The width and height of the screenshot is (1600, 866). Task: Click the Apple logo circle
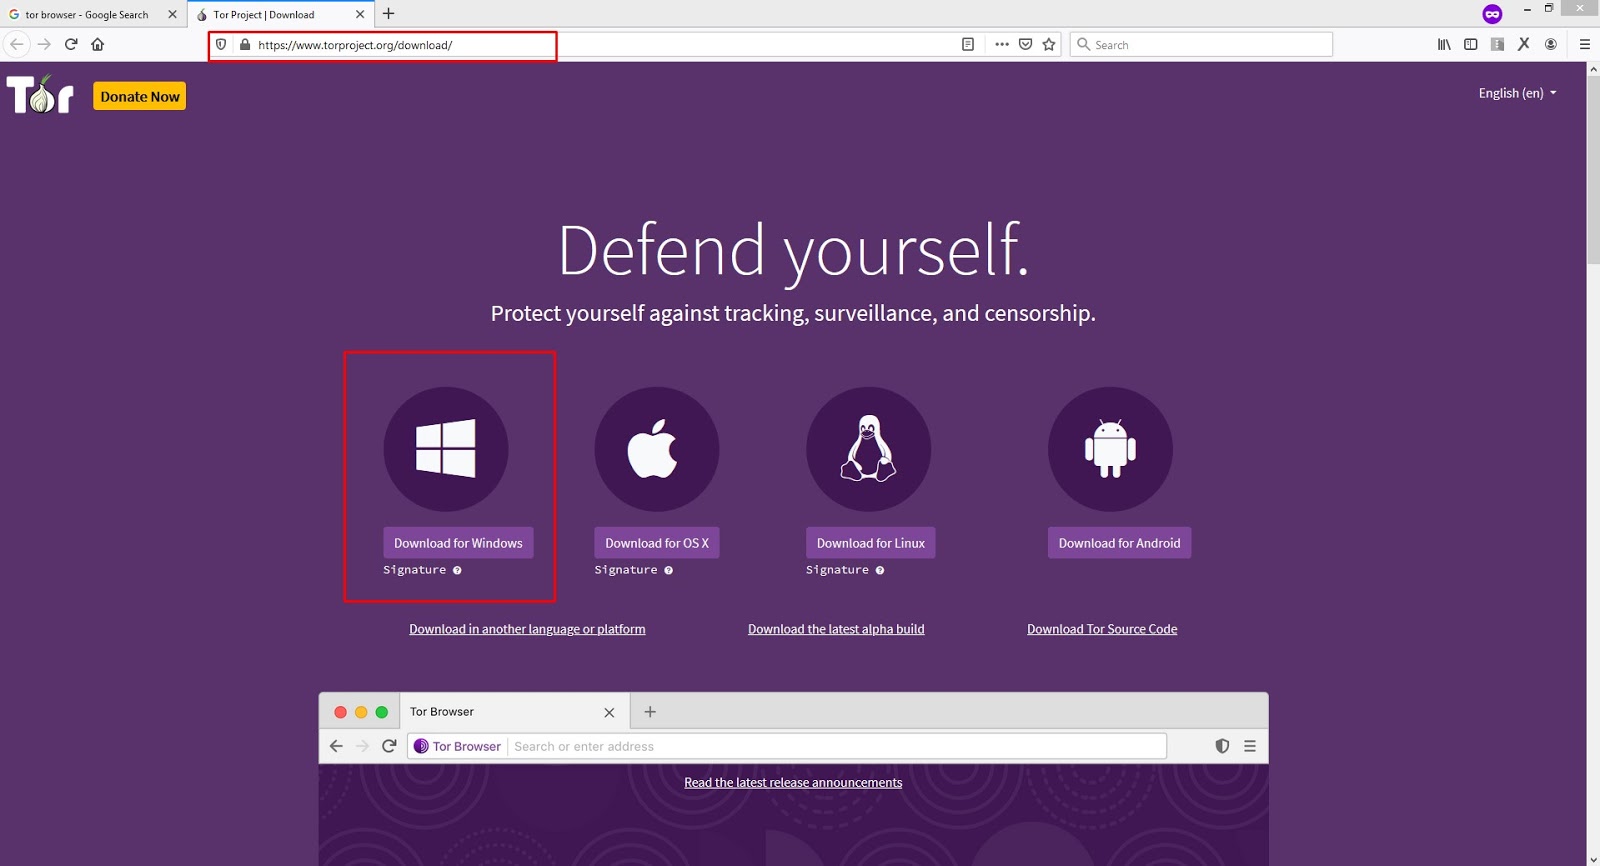tap(657, 449)
